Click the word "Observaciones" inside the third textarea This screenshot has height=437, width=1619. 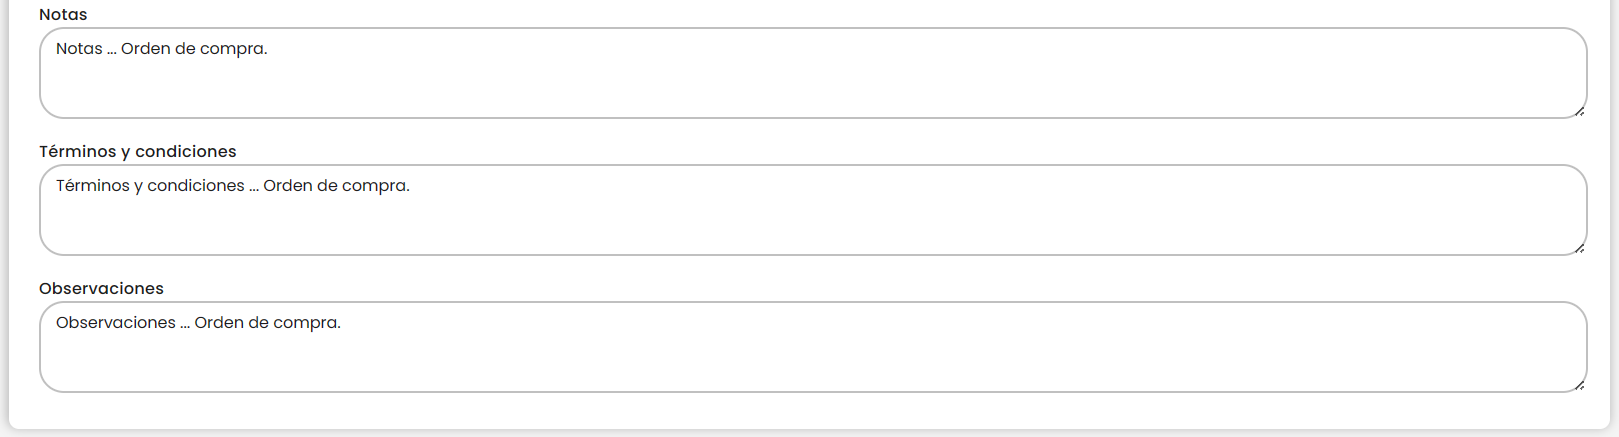(115, 323)
